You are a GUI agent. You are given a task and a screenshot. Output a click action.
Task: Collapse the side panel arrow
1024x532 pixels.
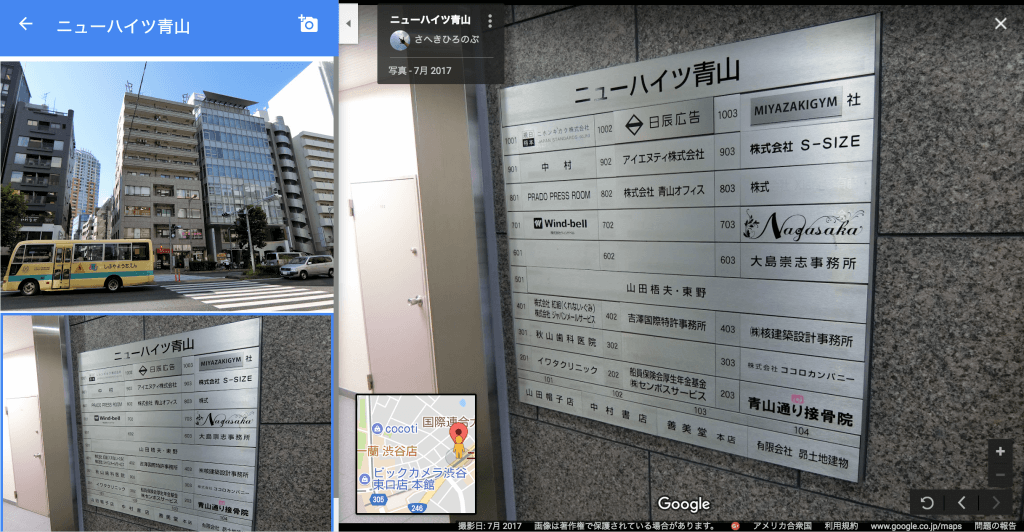tap(348, 23)
